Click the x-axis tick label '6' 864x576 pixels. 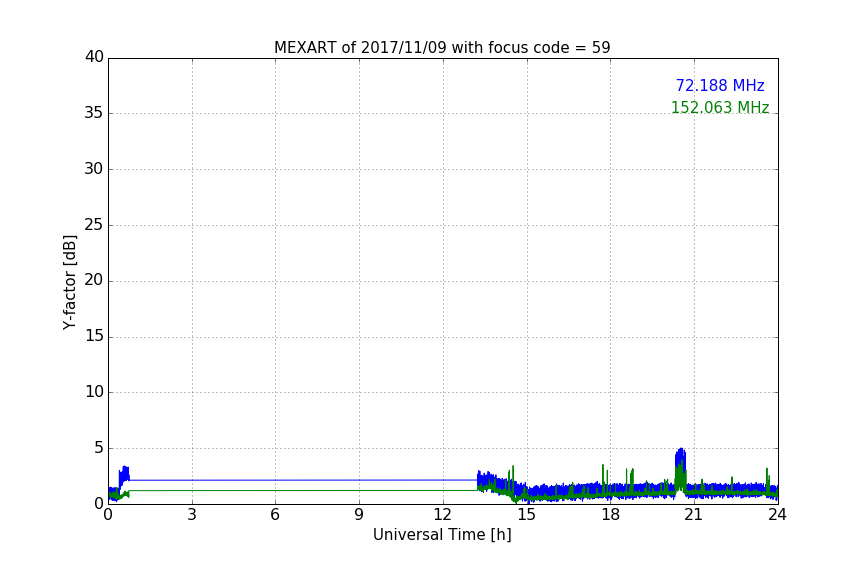[275, 515]
